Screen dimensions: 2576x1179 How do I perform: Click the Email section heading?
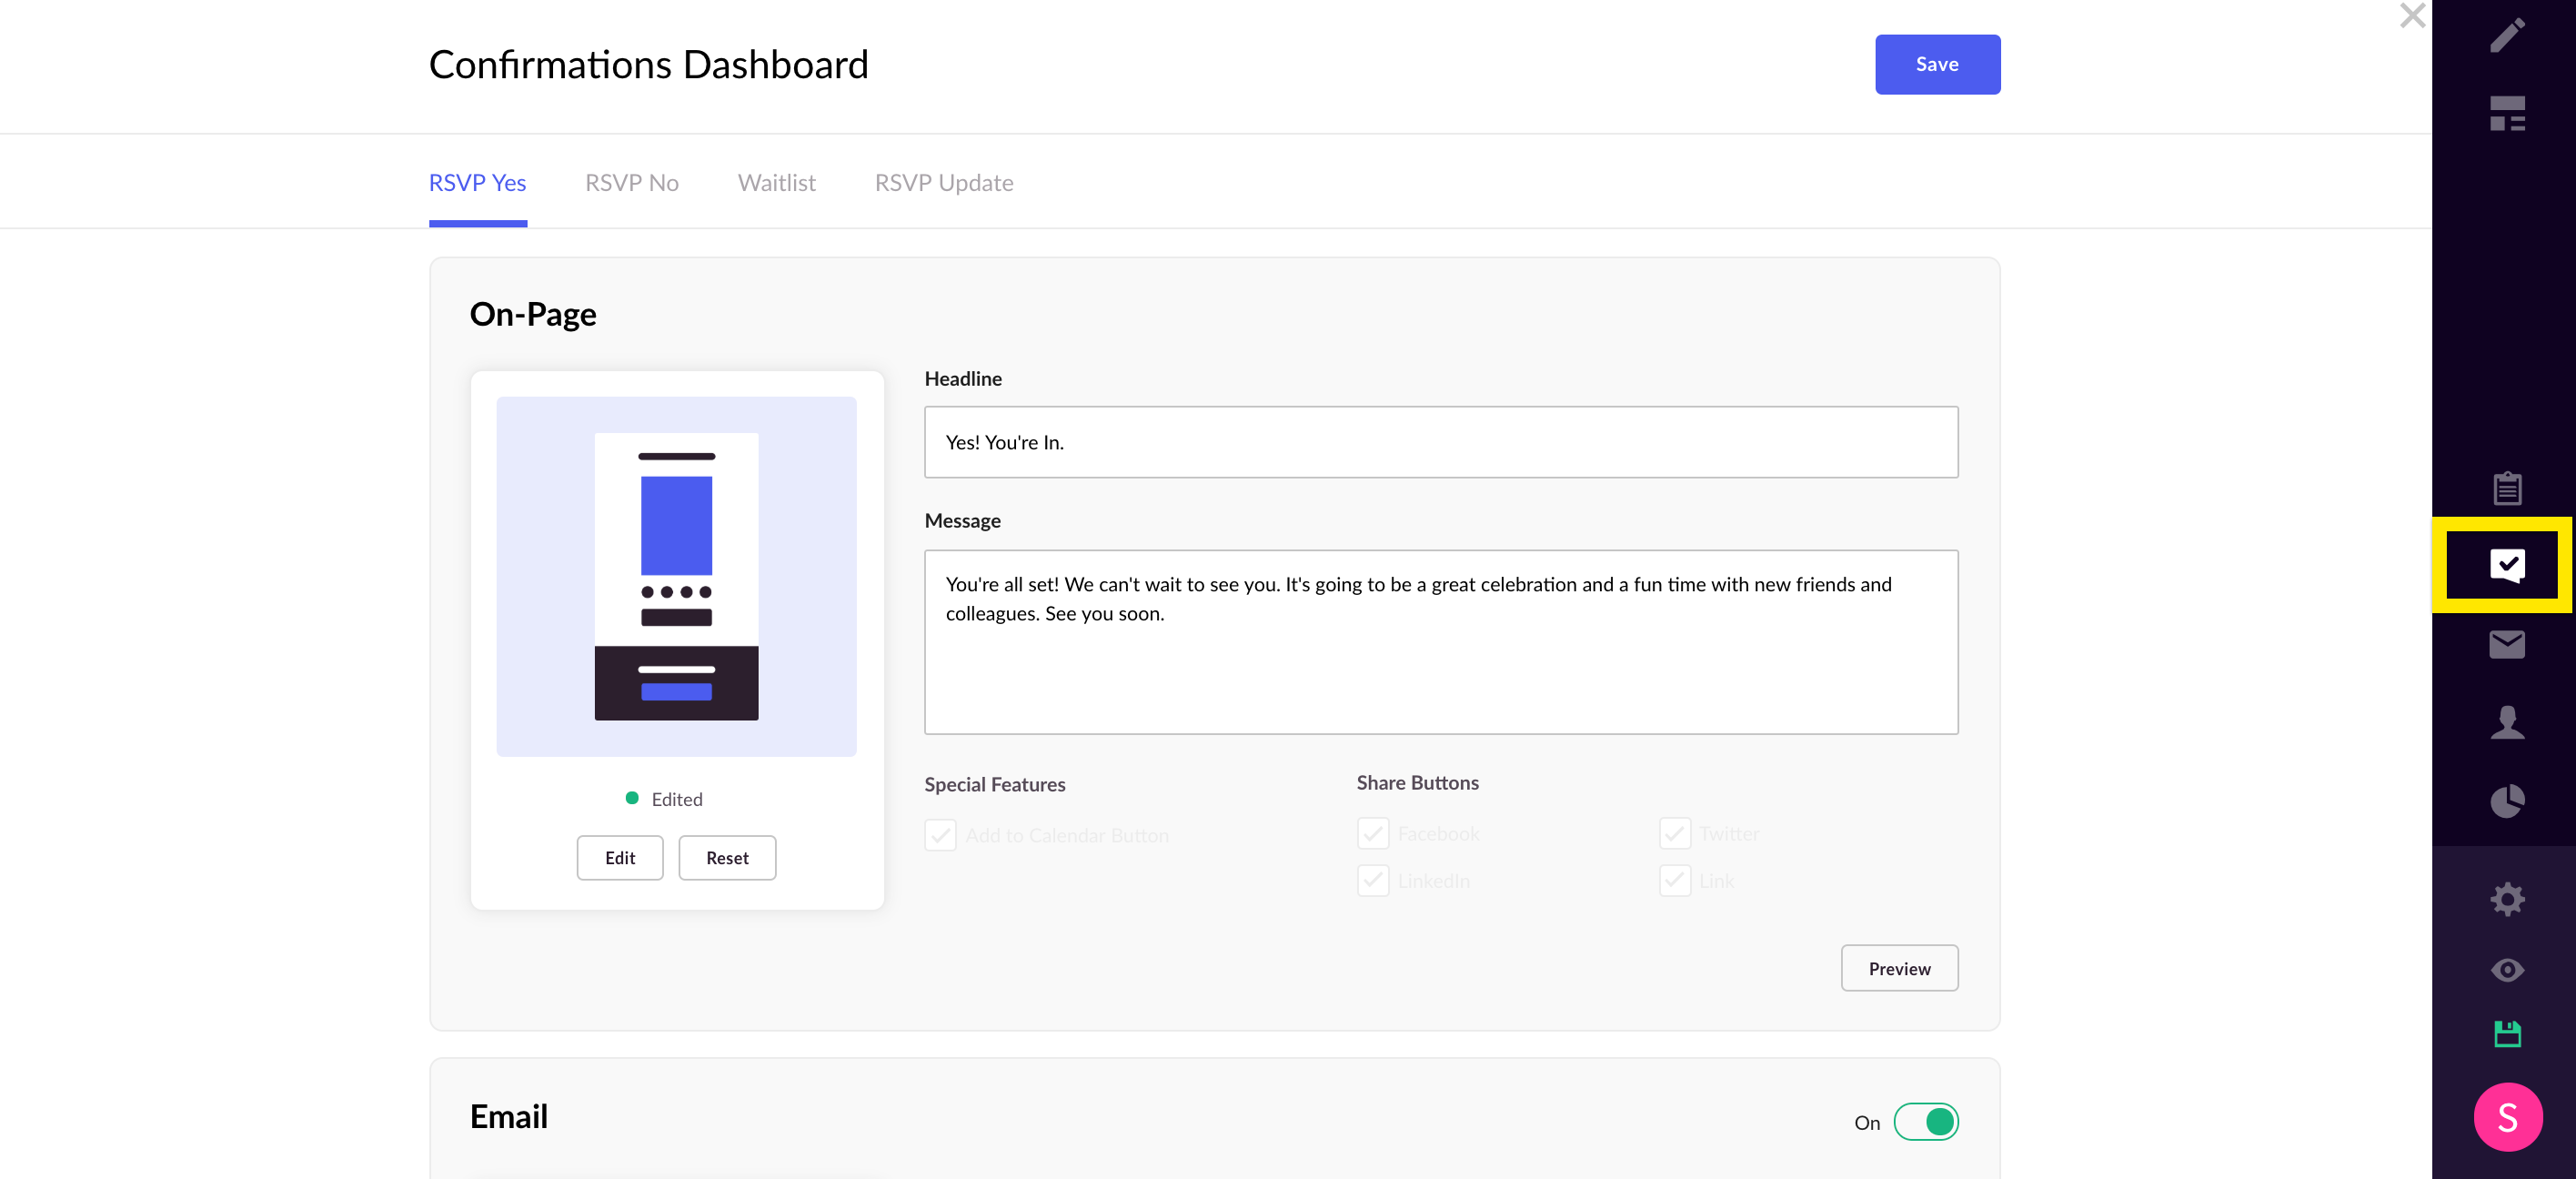[x=508, y=1116]
